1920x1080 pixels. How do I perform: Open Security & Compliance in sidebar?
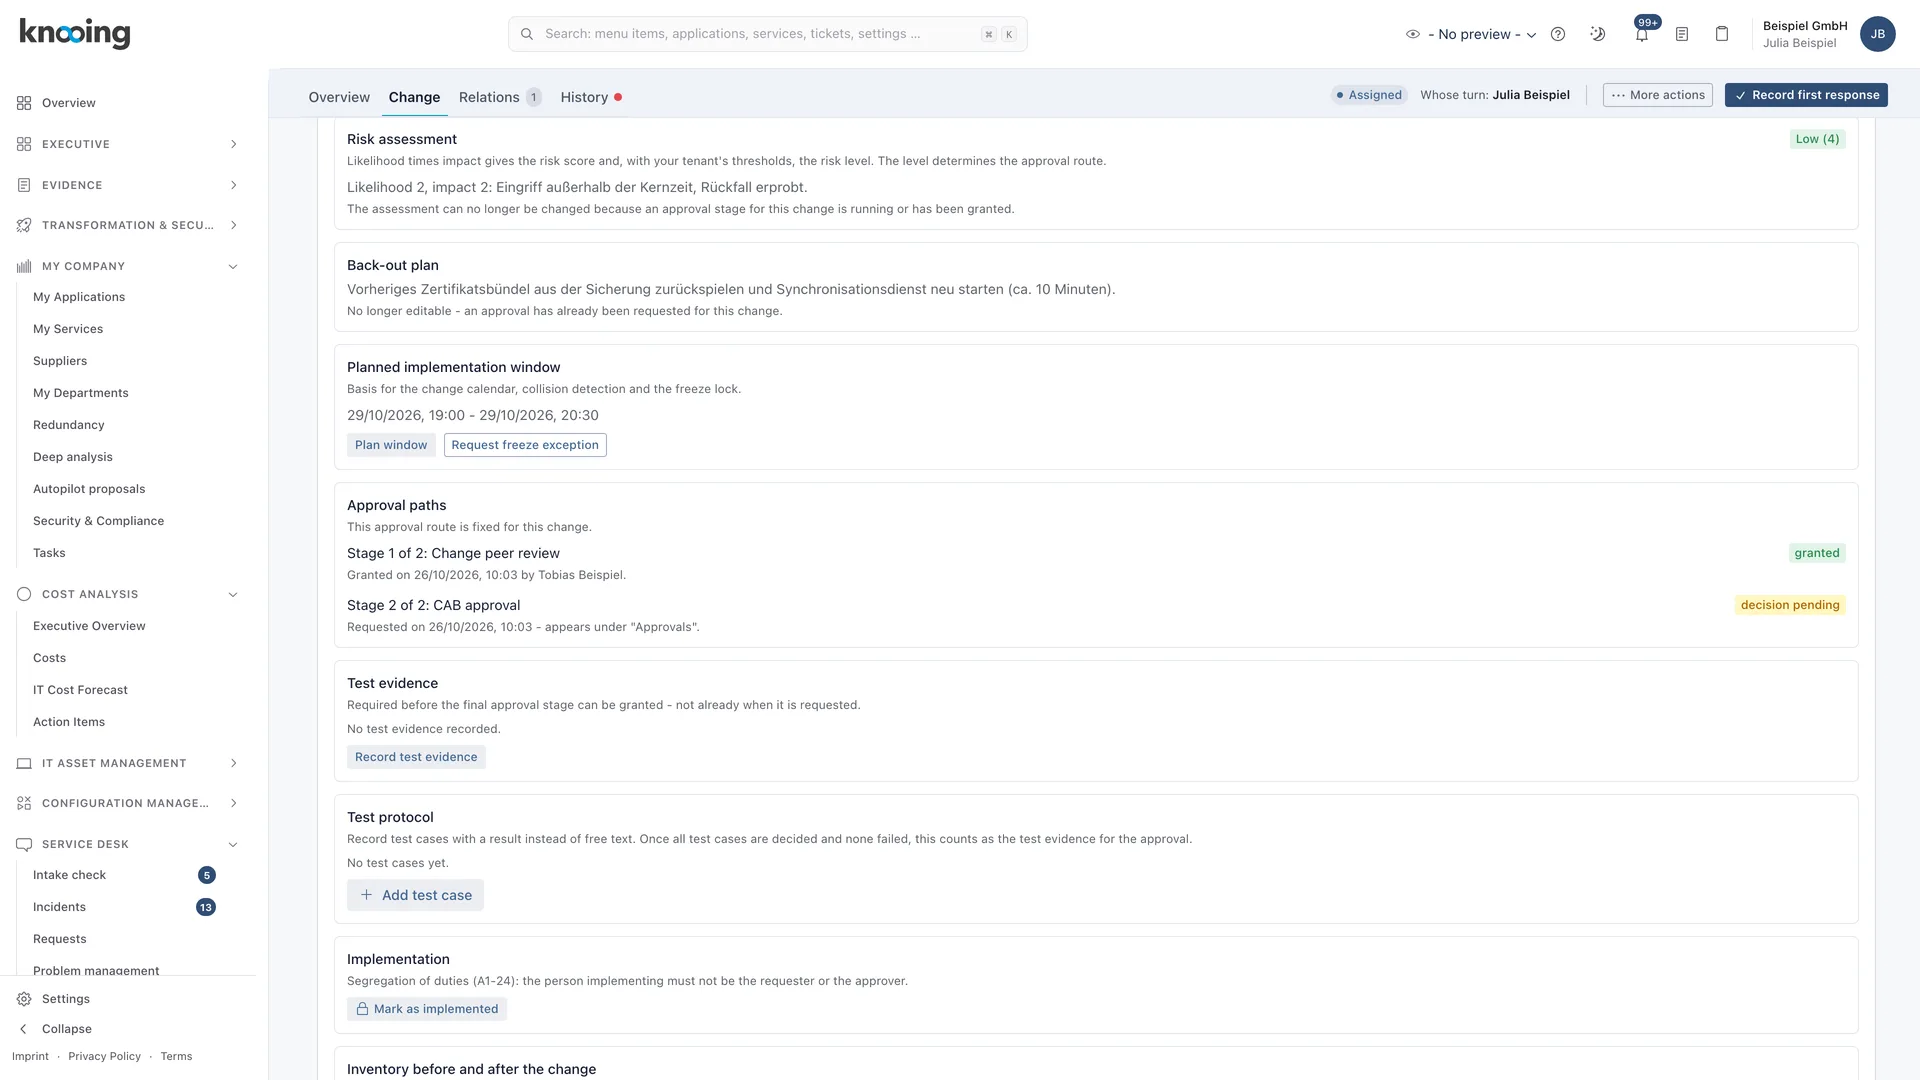coord(98,521)
